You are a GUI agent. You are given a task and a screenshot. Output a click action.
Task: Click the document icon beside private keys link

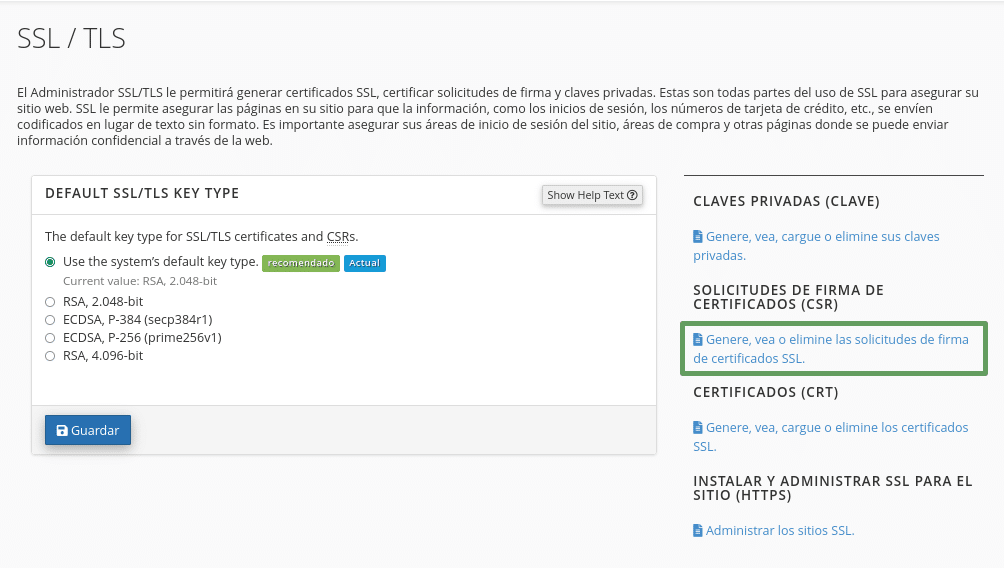[698, 237]
